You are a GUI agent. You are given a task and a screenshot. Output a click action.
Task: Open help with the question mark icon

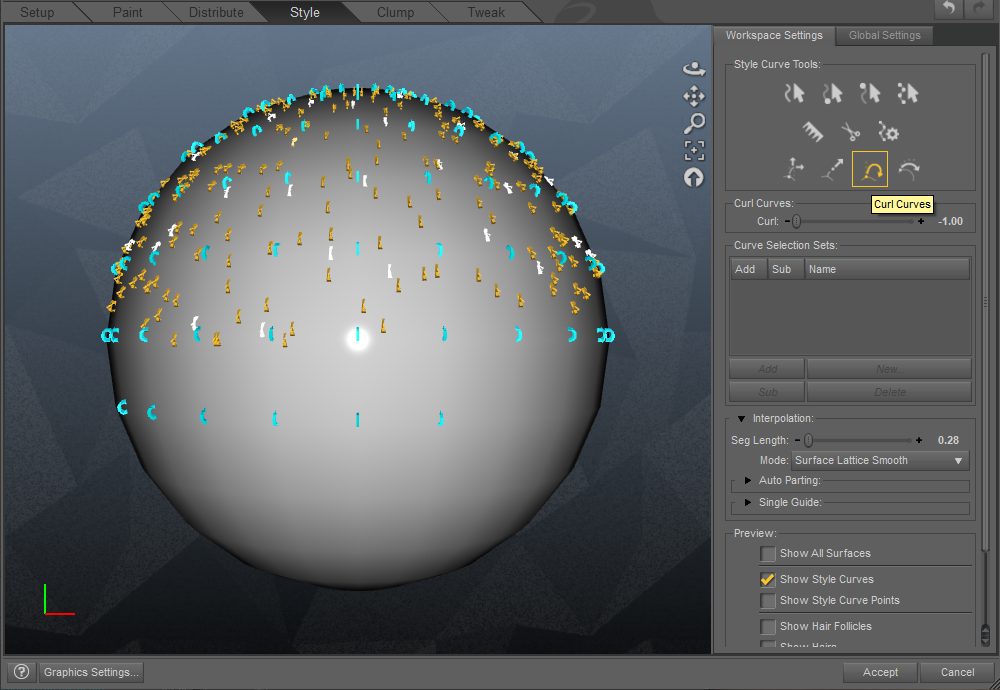[x=21, y=672]
